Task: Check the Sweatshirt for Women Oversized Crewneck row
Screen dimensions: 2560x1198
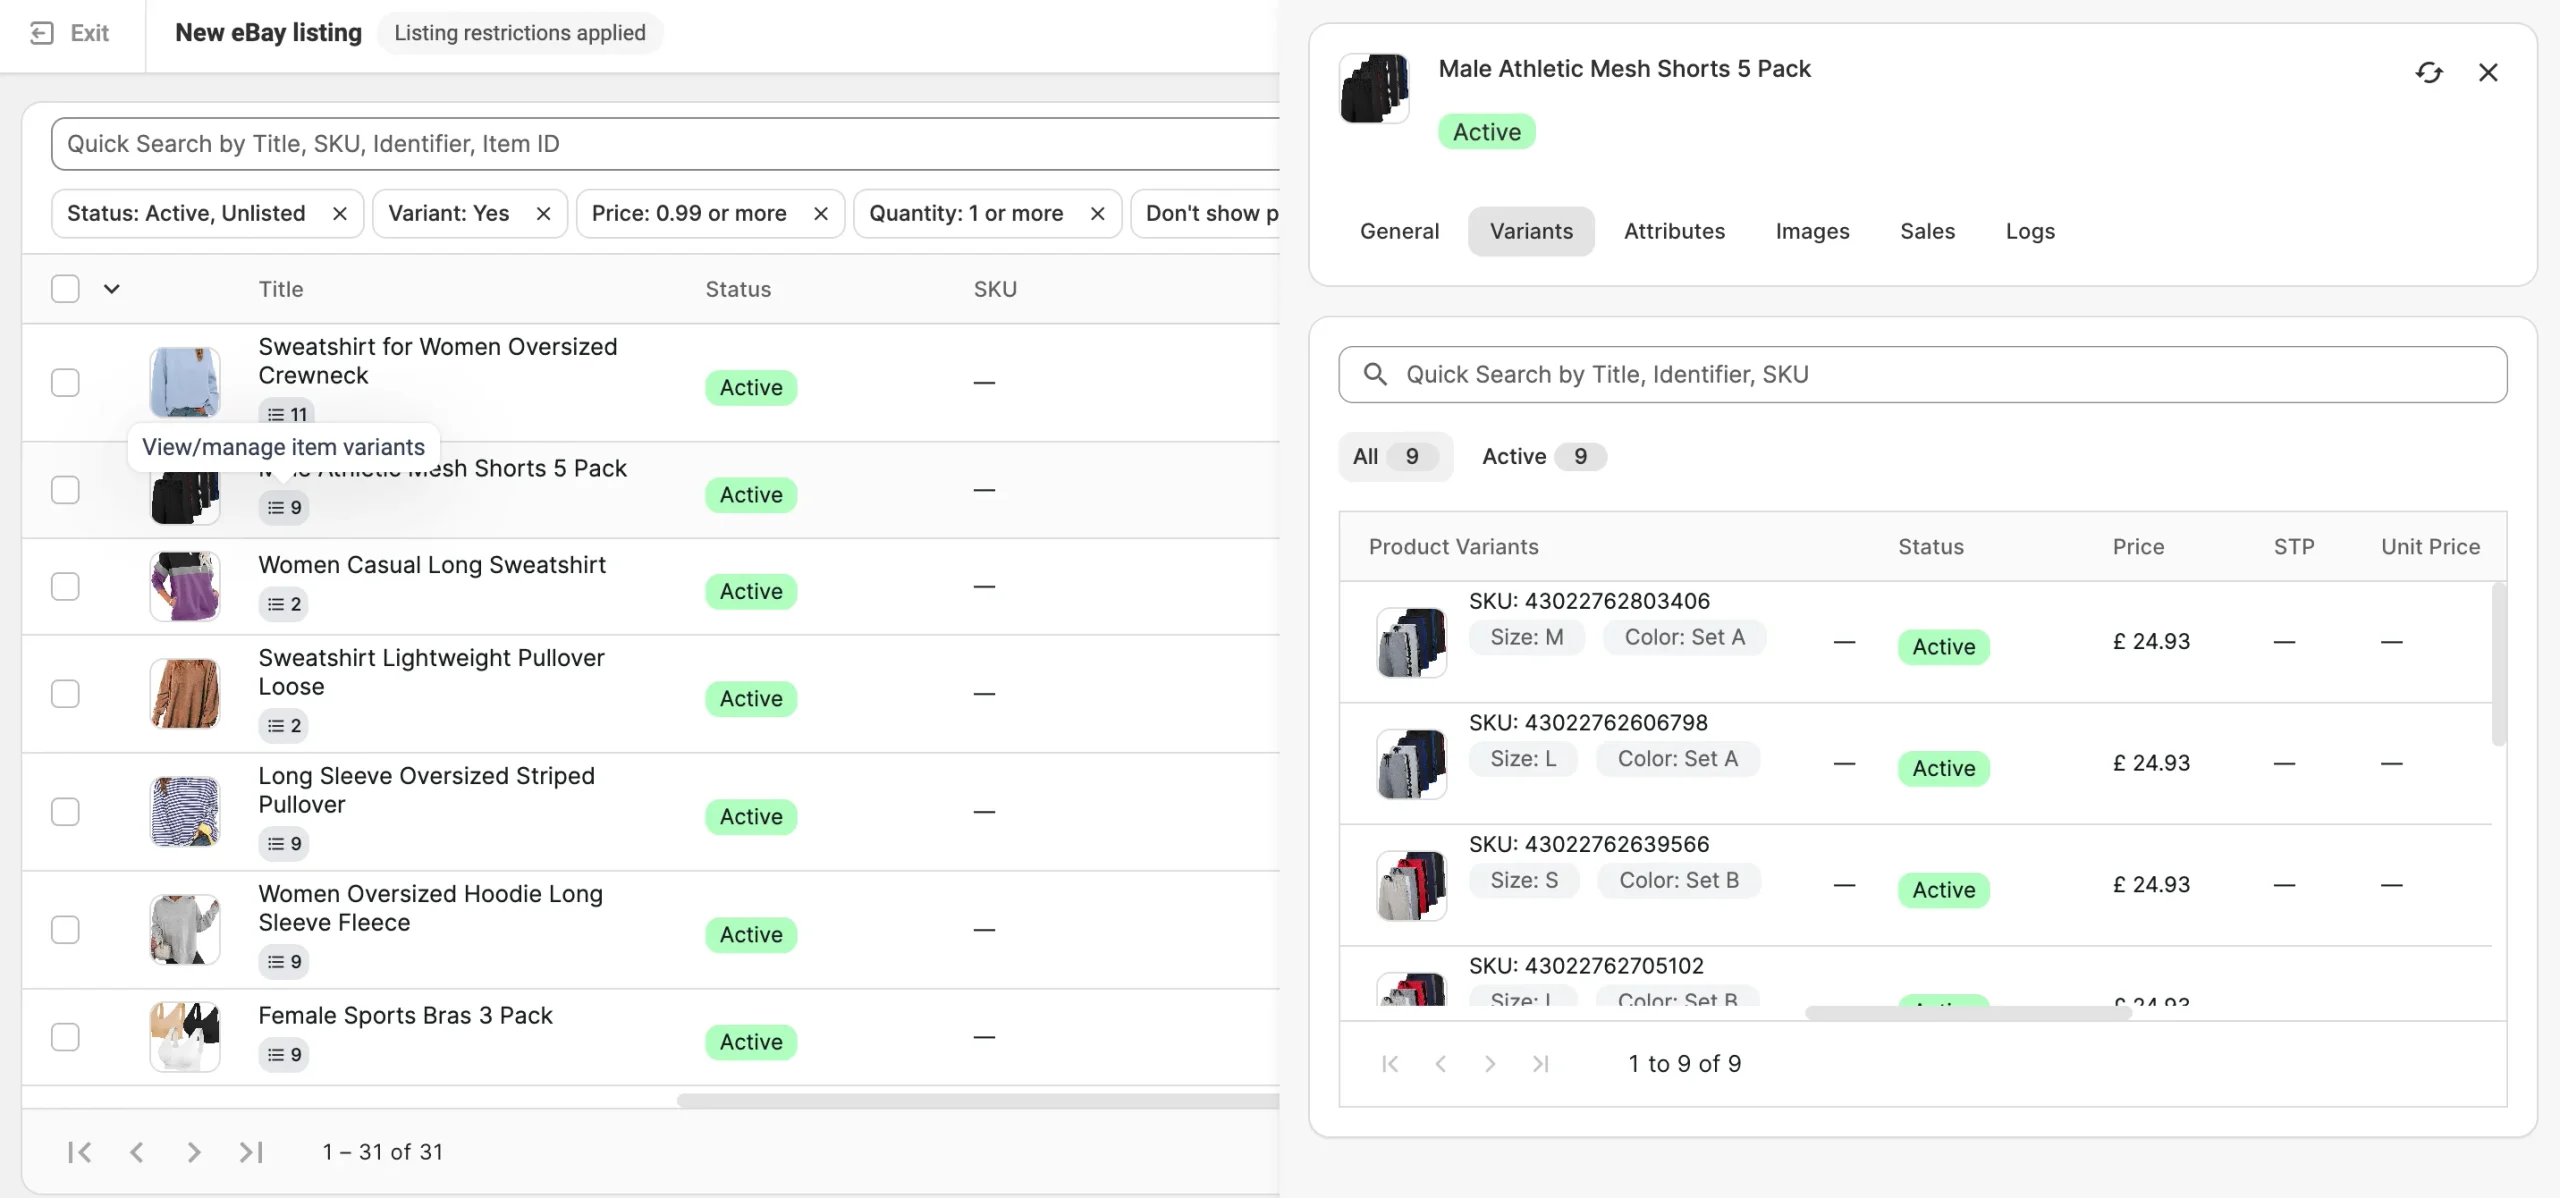Action: (x=65, y=383)
